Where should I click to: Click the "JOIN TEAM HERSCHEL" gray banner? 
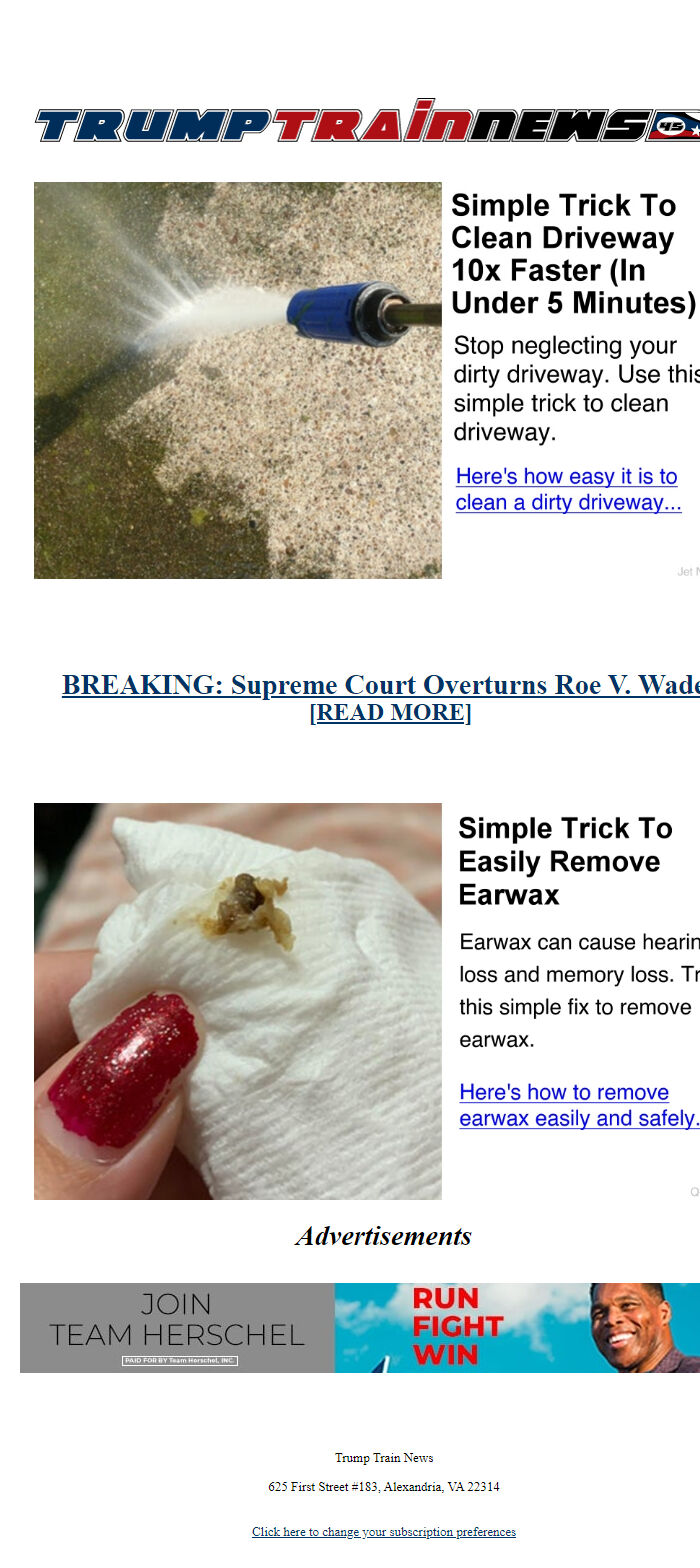tap(177, 1328)
